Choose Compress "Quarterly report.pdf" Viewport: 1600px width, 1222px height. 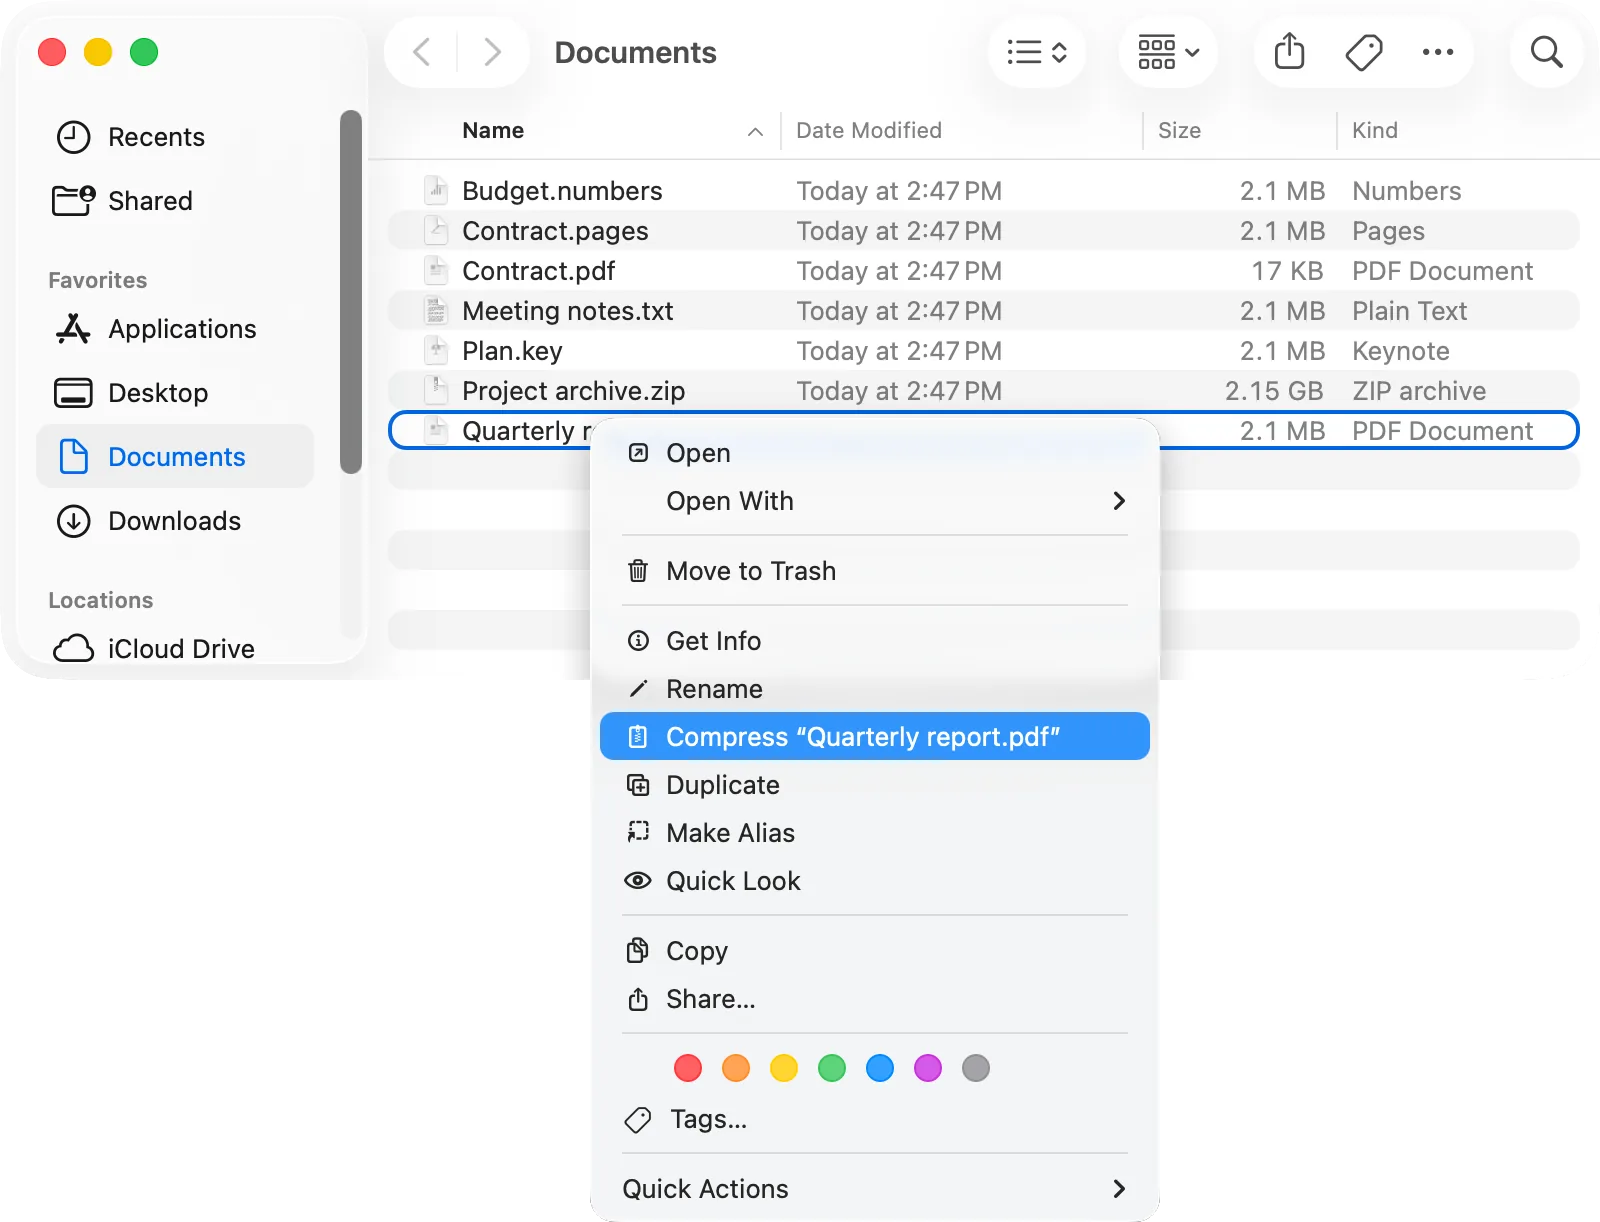(x=875, y=737)
